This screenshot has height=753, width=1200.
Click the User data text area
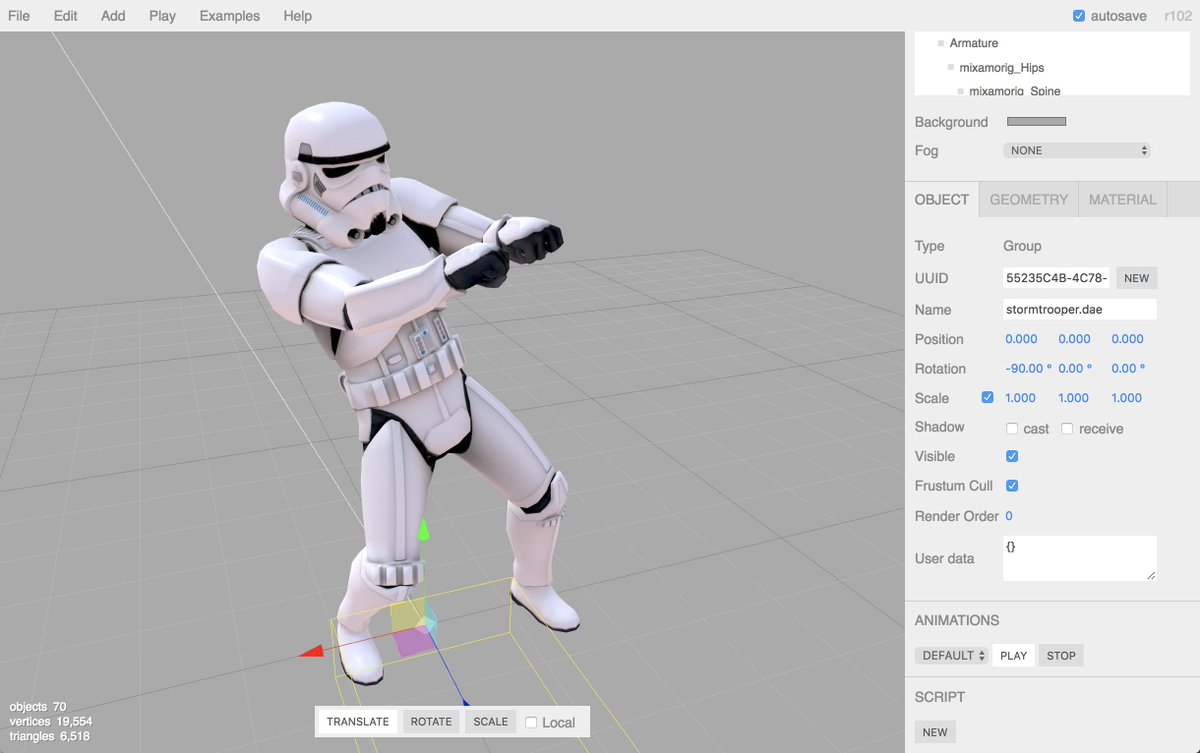[1080, 558]
